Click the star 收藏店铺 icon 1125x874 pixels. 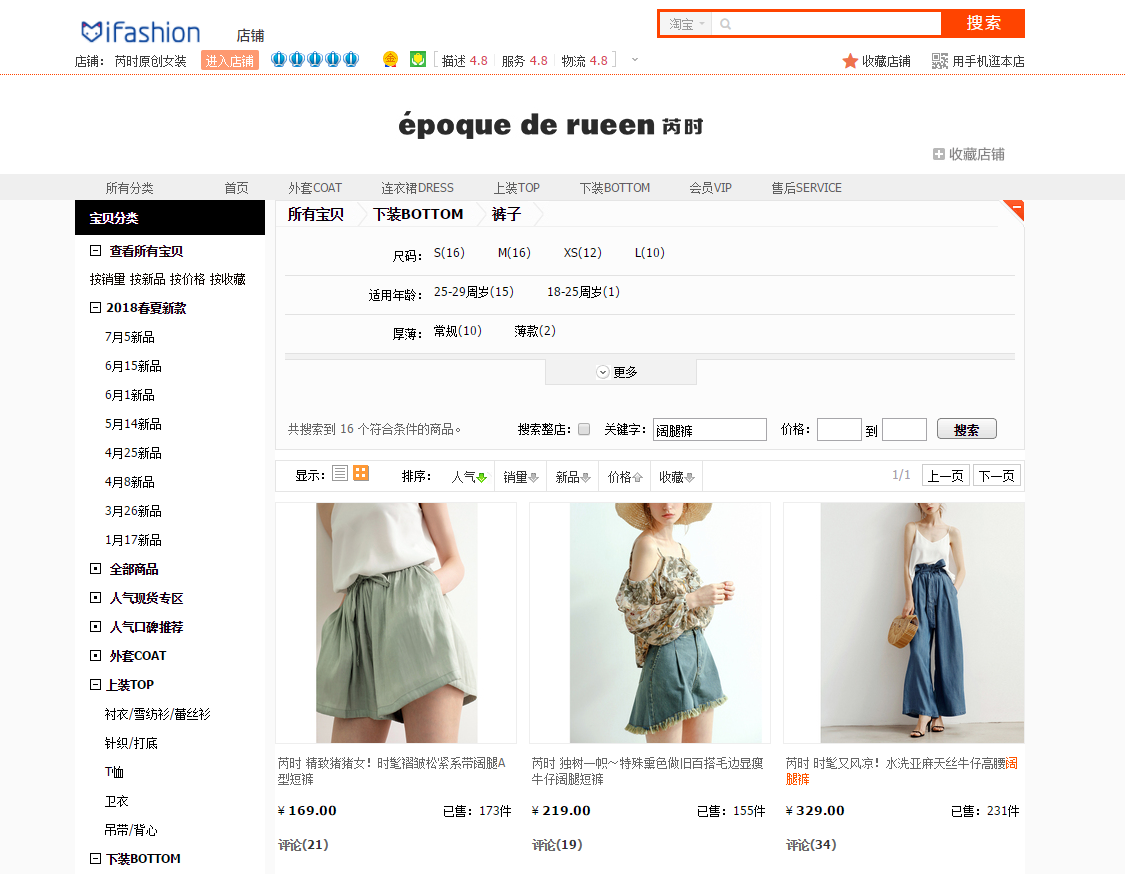click(x=850, y=61)
